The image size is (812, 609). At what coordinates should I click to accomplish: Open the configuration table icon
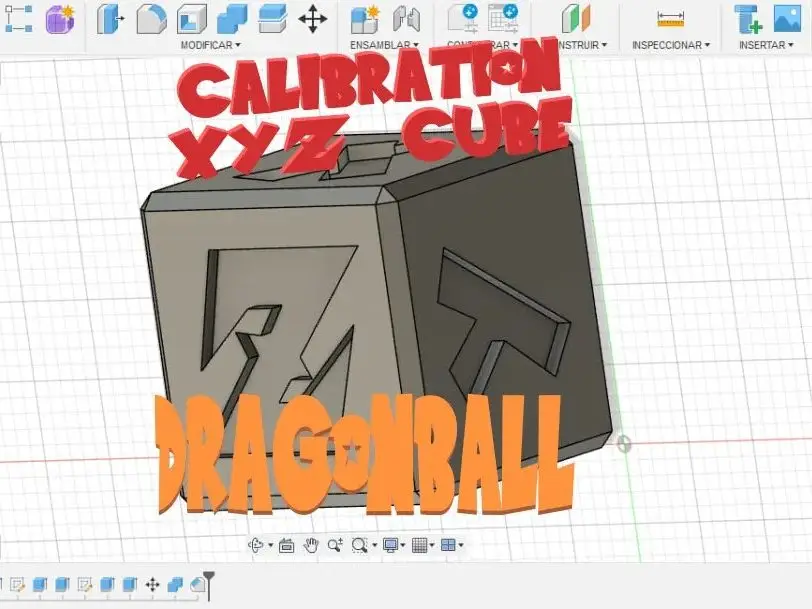pyautogui.click(x=503, y=18)
